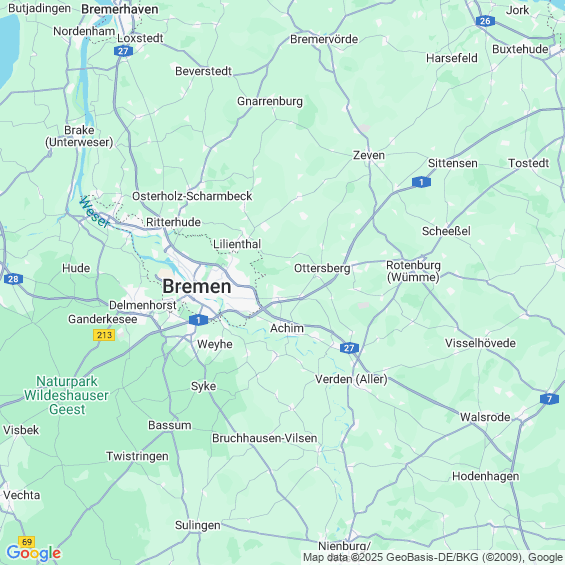Click the A28 highway shield near Hude
Screen dimensions: 565x565
point(14,279)
